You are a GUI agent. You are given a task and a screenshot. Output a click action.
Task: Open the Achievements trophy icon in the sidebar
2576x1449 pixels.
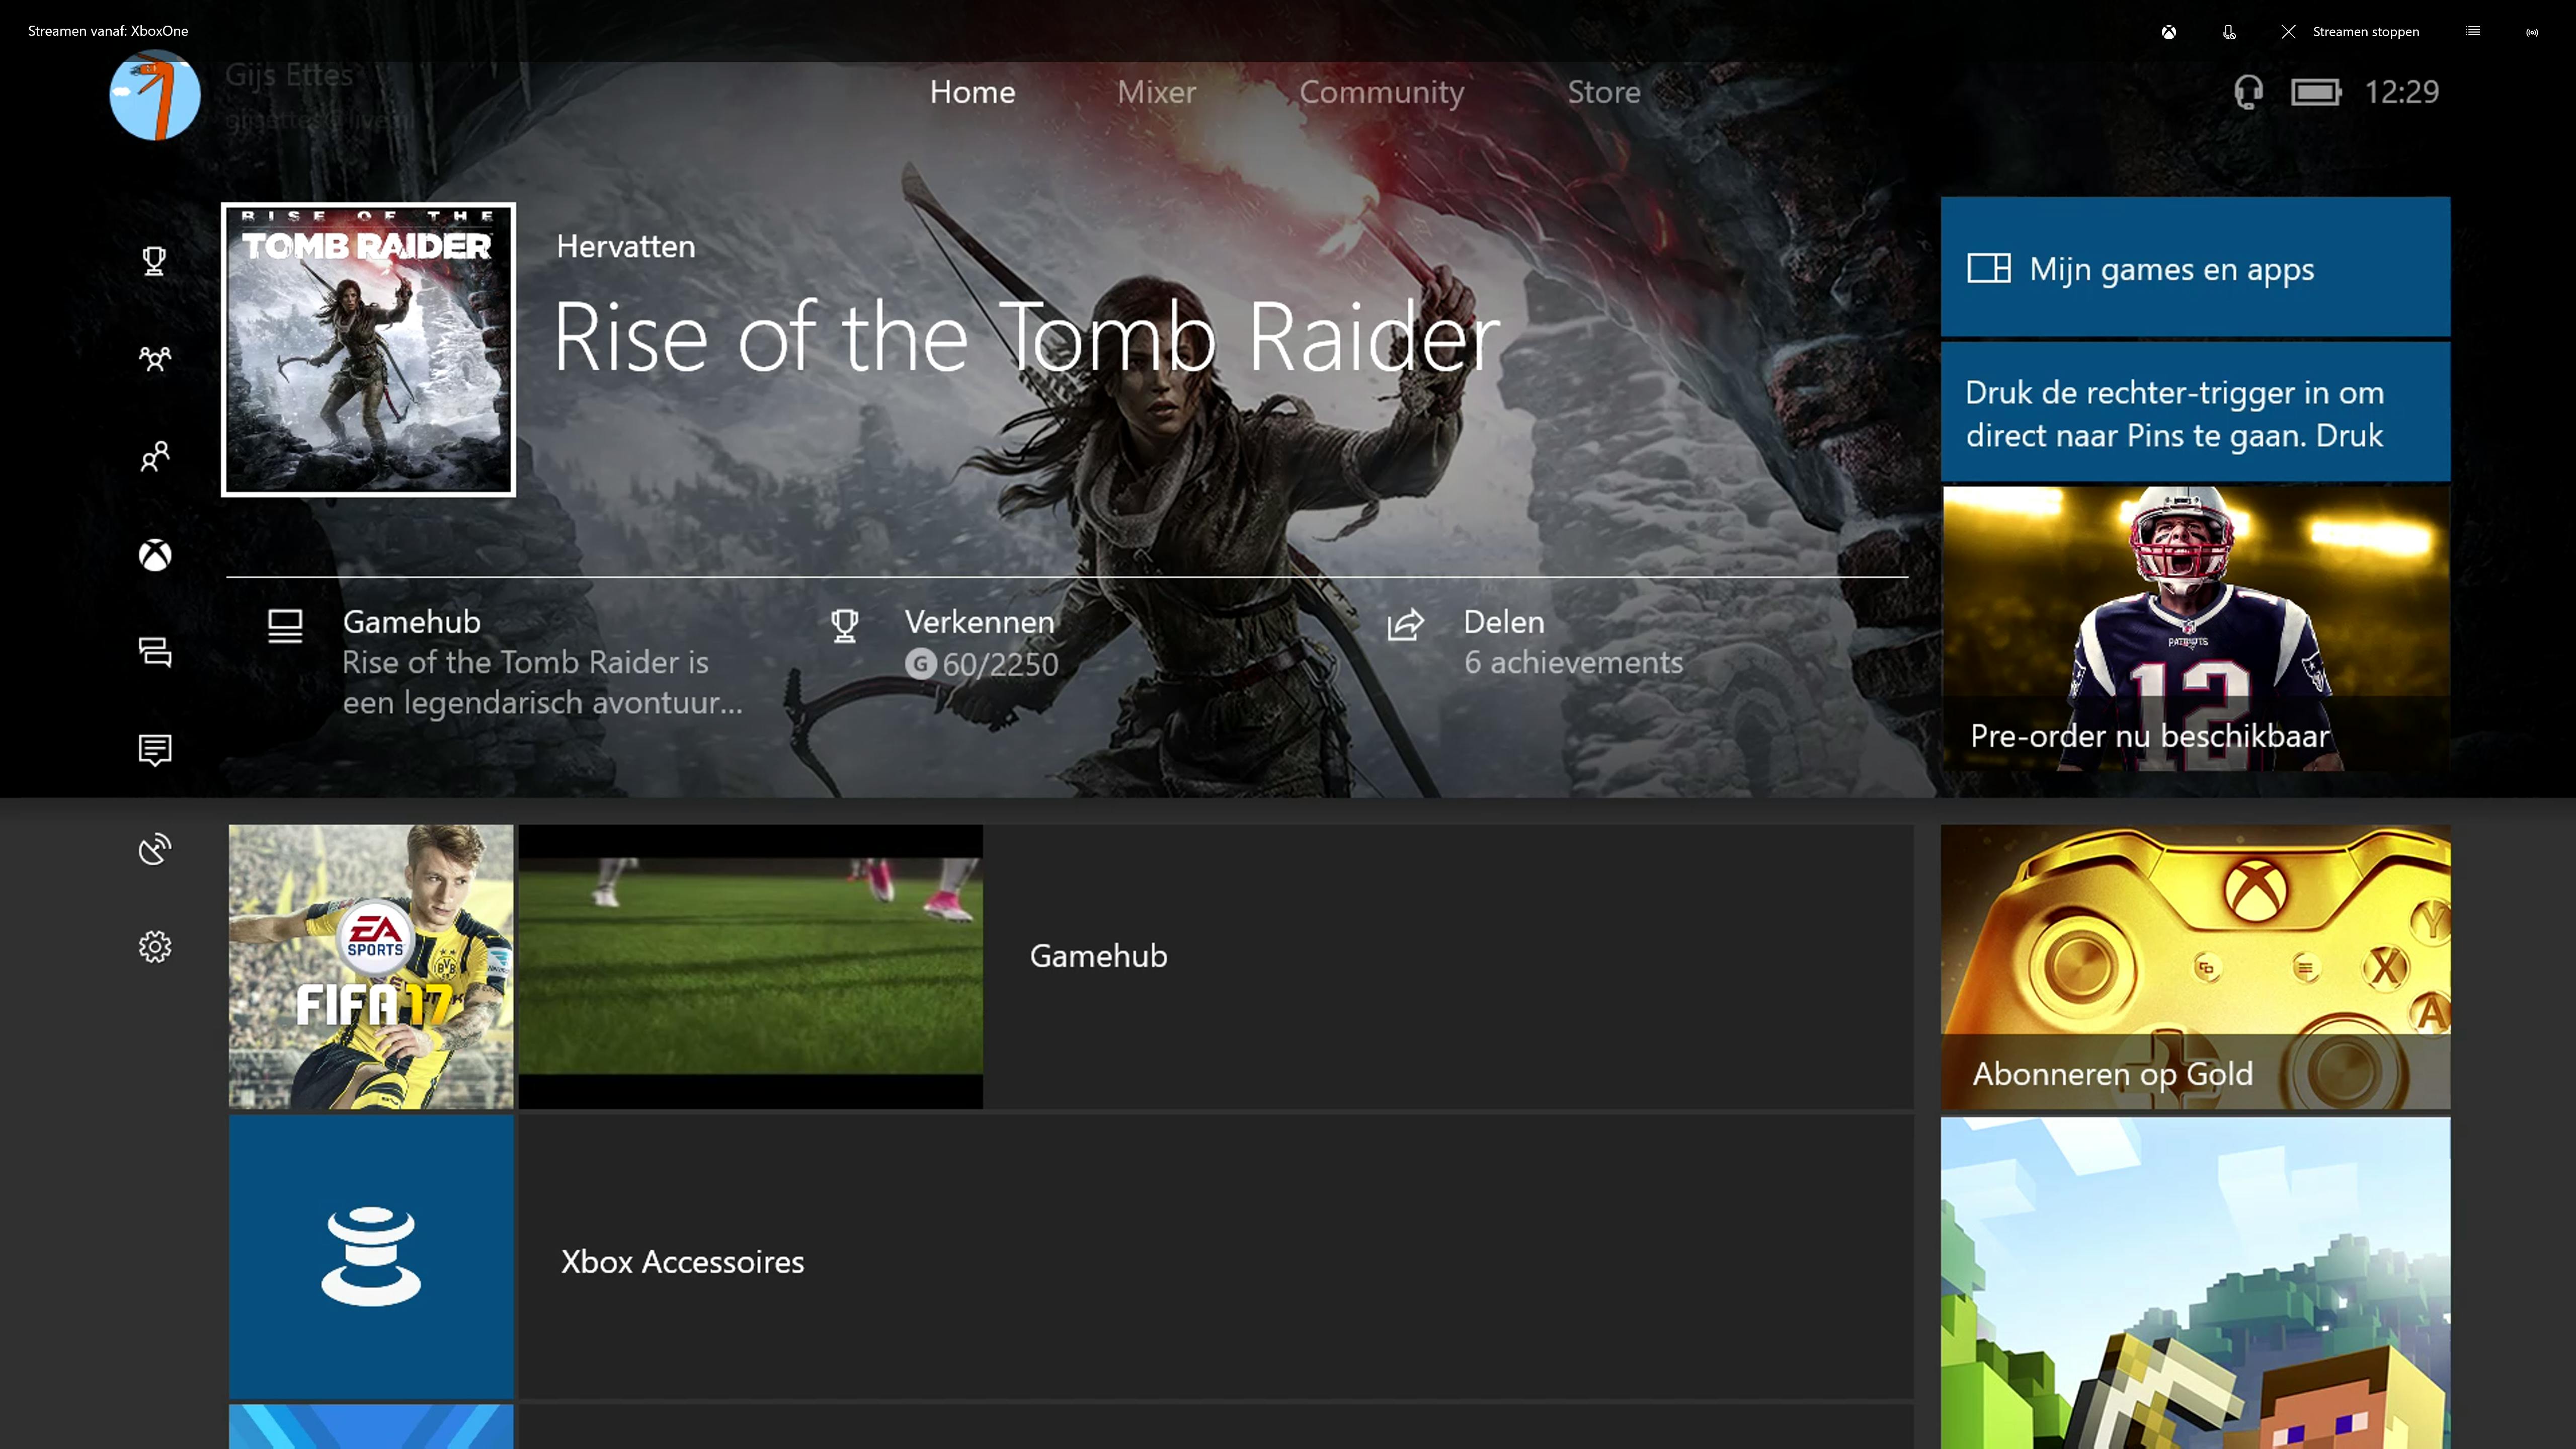[x=154, y=261]
